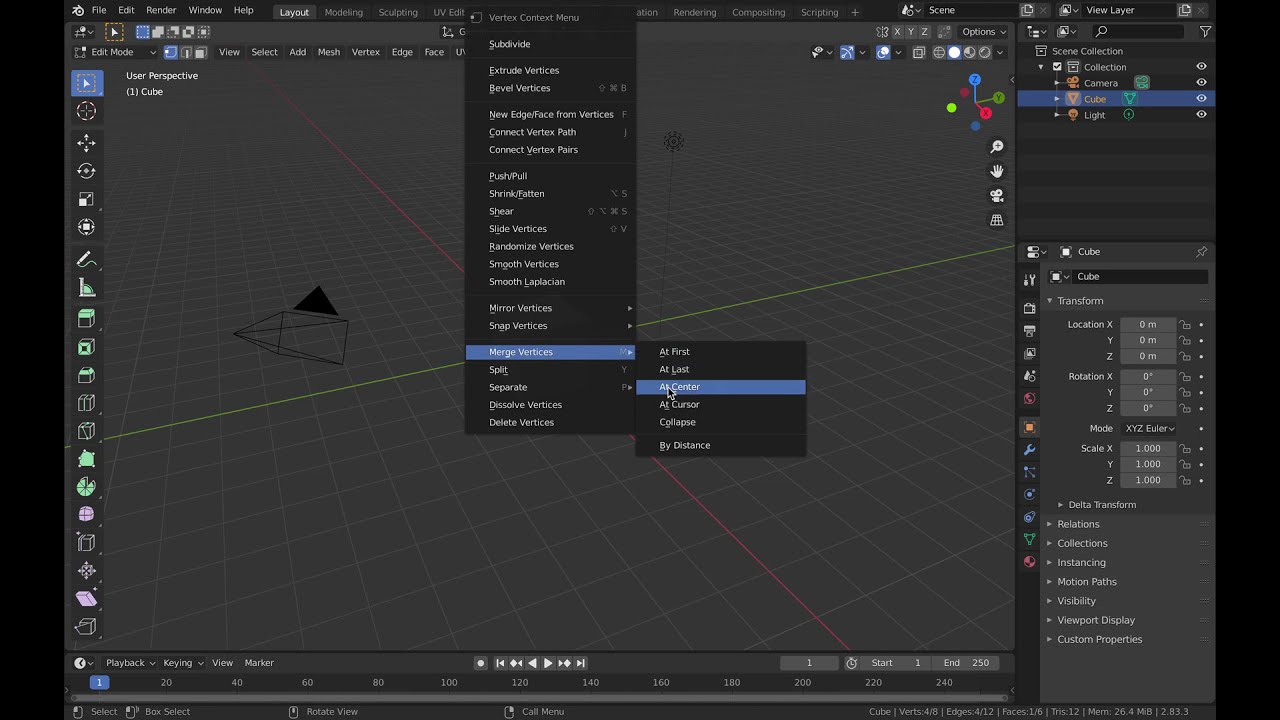Screen dimensions: 1280x720
Task: Enable face select mode
Action: pos(200,52)
